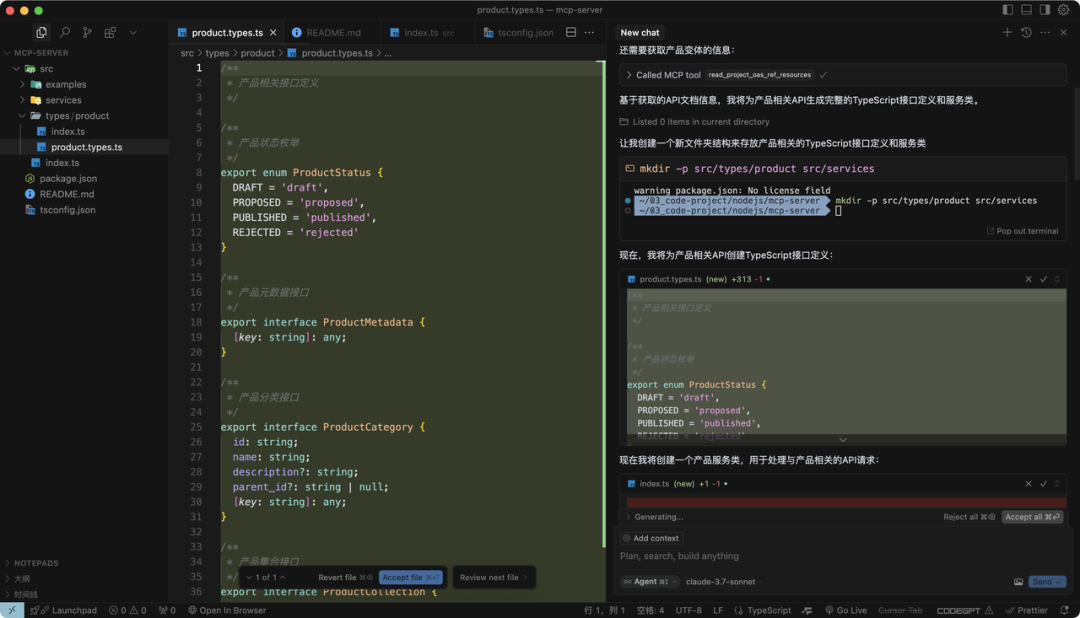
Task: Open the Extensions icon in the toolbar
Action: (109, 32)
